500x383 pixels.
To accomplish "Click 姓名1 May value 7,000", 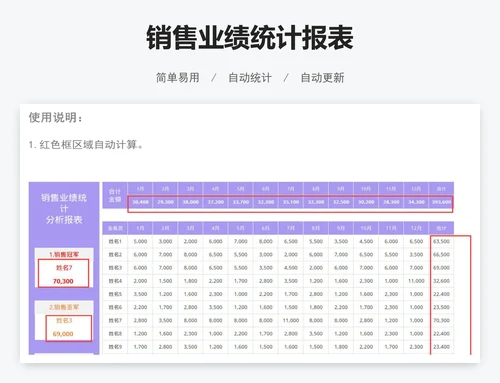I will pos(241,241).
